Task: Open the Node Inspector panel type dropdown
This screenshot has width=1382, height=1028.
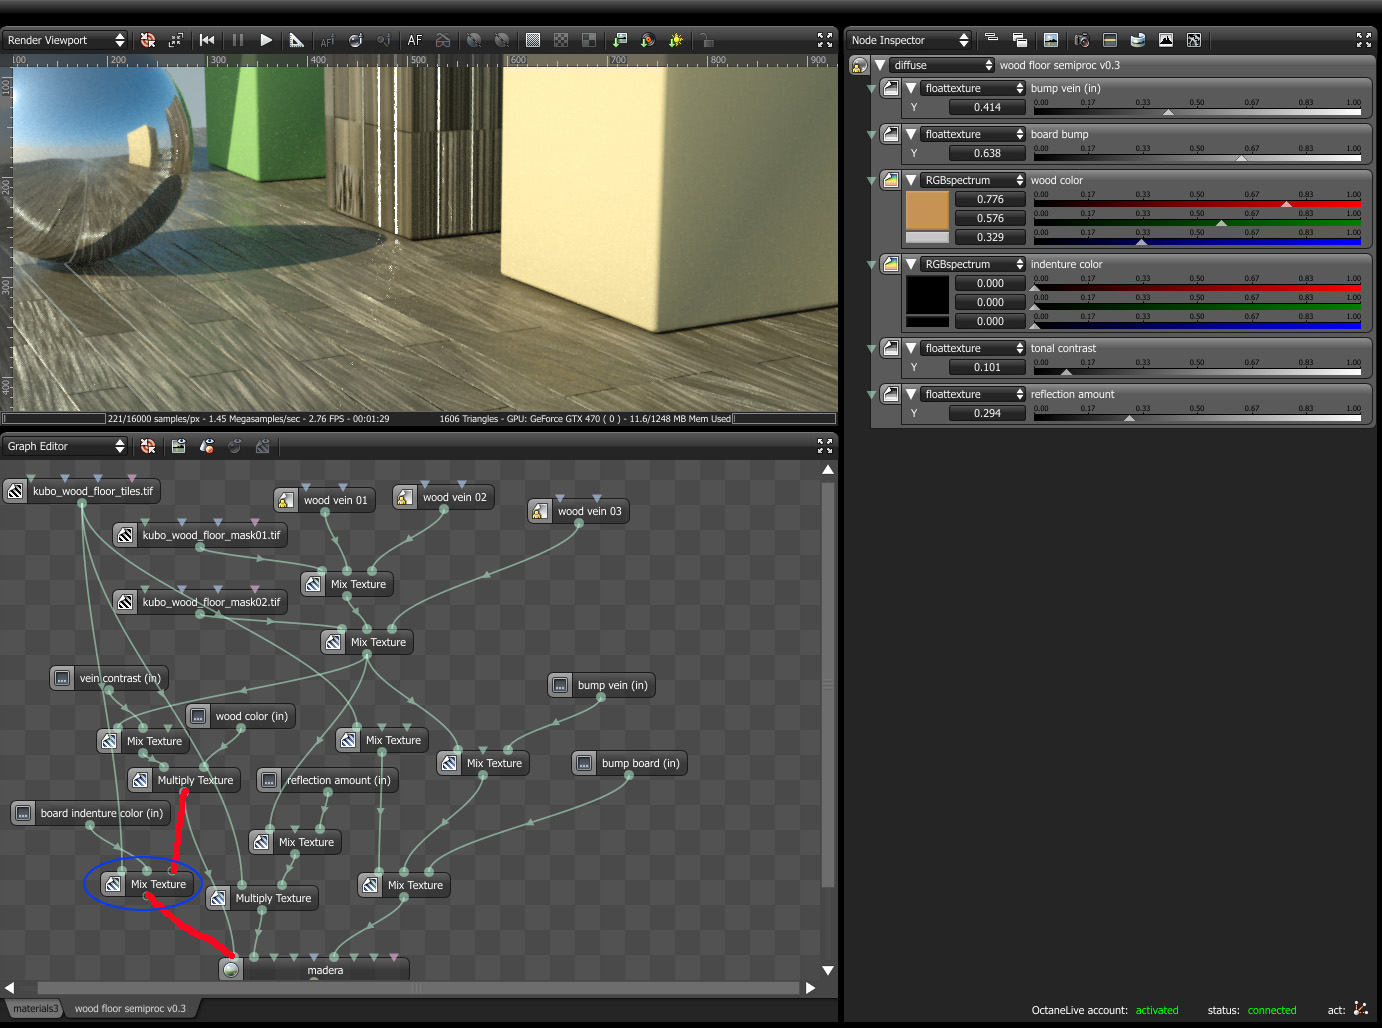Action: click(x=909, y=40)
